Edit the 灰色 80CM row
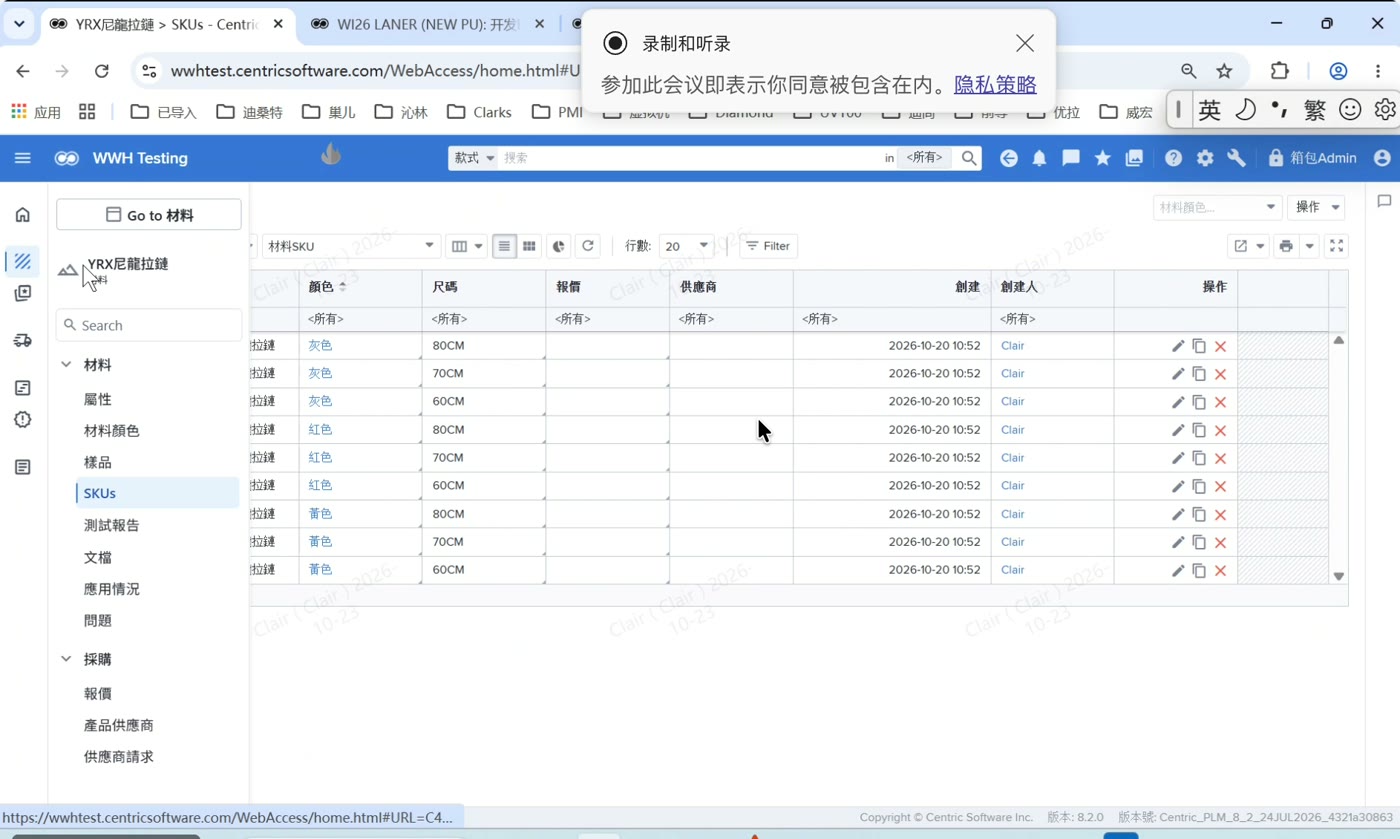The width and height of the screenshot is (1400, 839). pos(1178,346)
